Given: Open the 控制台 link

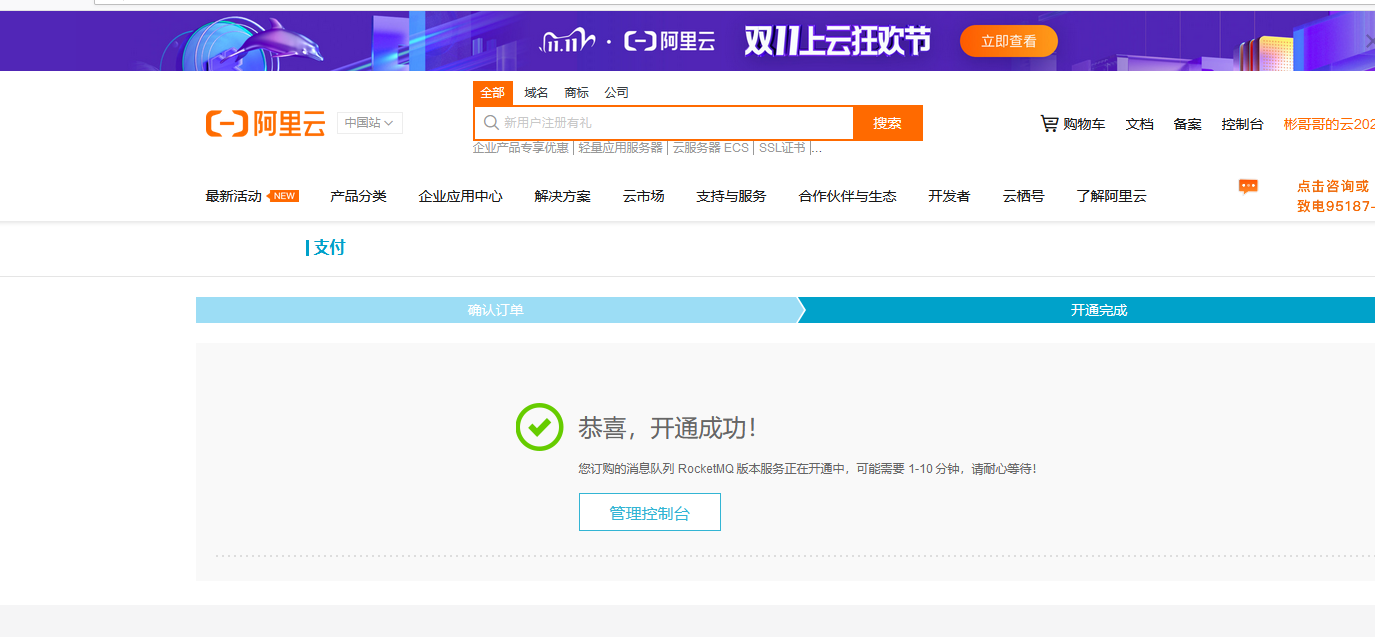Looking at the screenshot, I should click(x=1243, y=124).
